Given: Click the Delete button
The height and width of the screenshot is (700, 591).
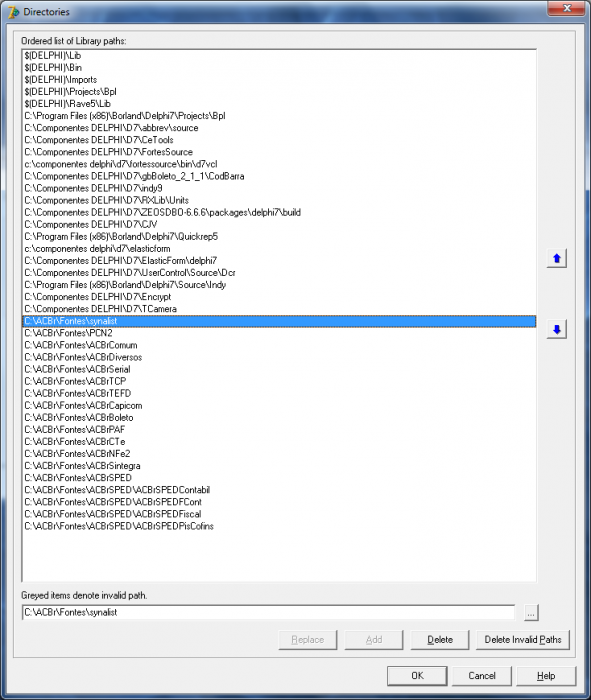Looking at the screenshot, I should (x=440, y=640).
